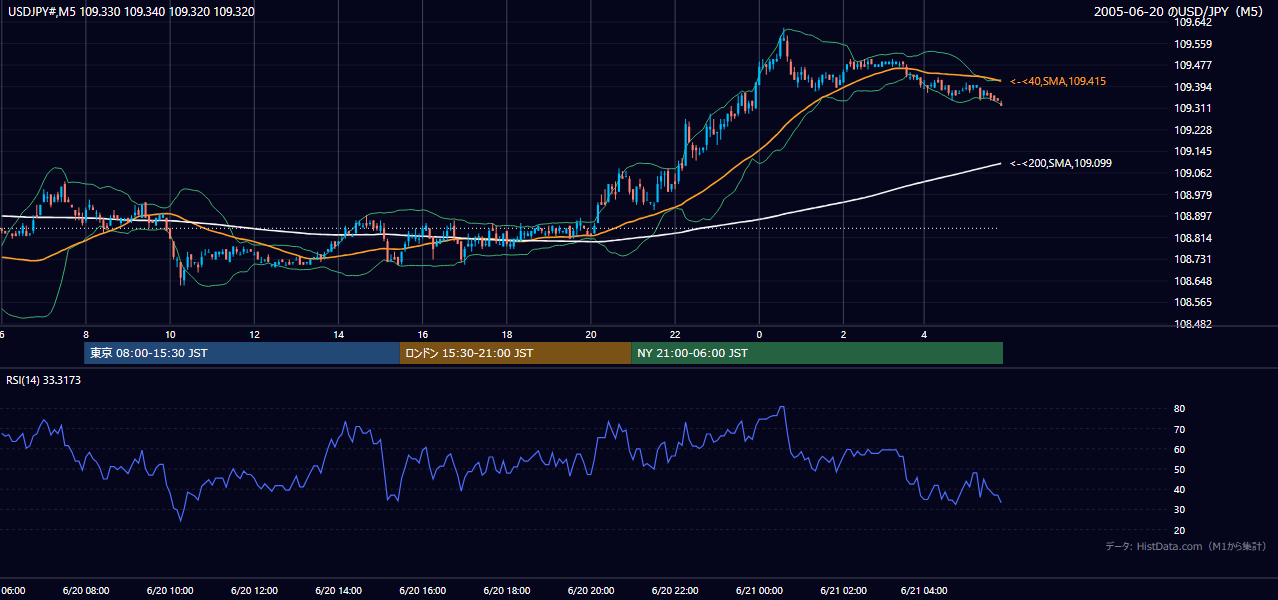The image size is (1278, 600).
Task: Click RSI axis level 30
Action: tap(1180, 510)
